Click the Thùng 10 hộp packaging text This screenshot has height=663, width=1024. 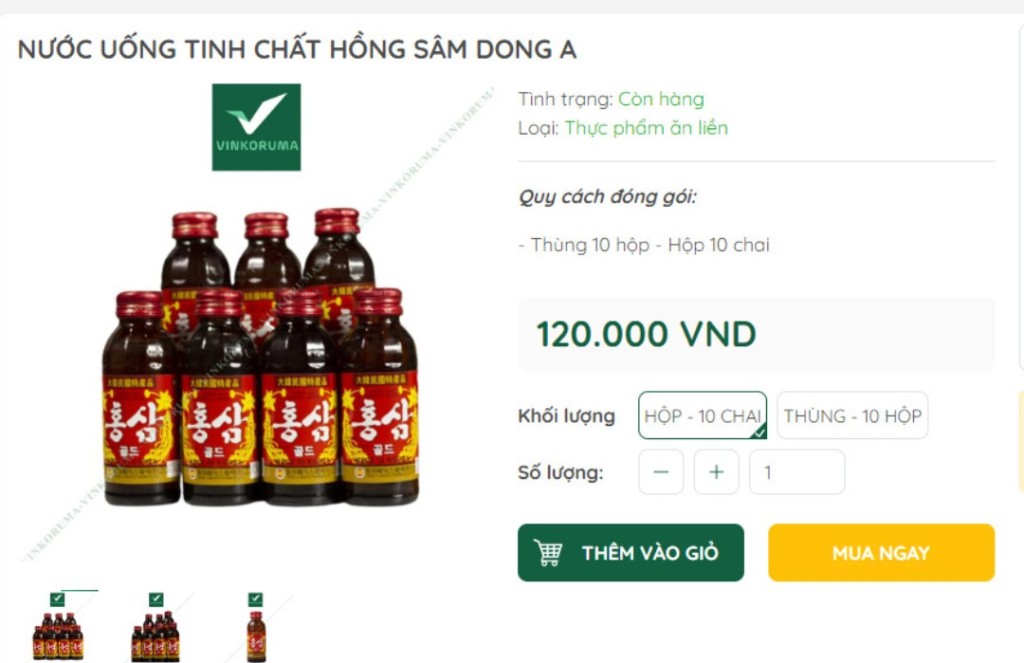[590, 245]
